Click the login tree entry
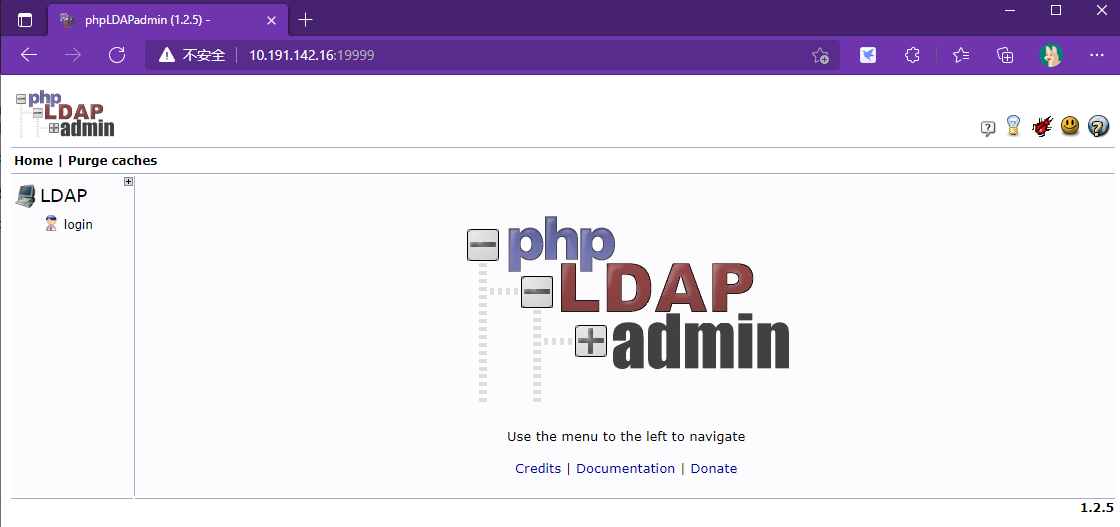 tap(78, 224)
